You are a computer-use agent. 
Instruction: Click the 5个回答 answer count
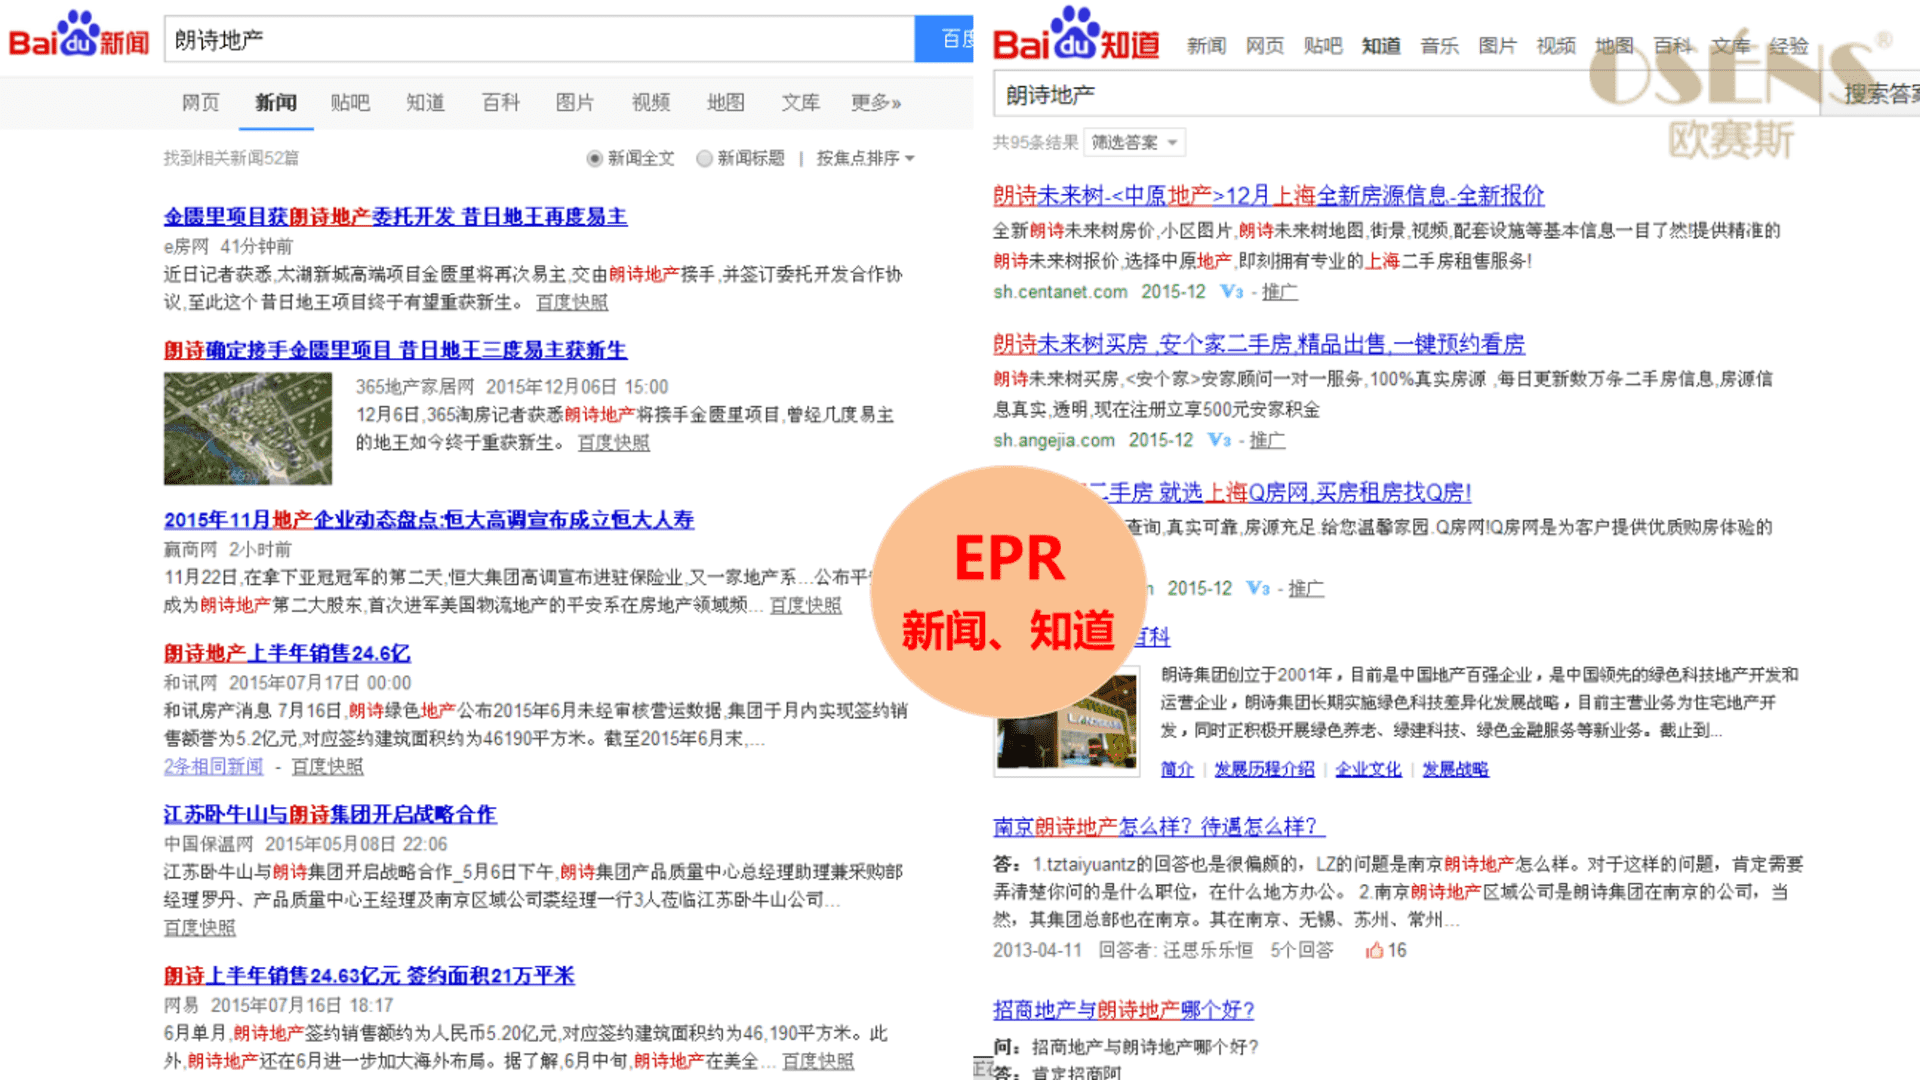click(1302, 950)
